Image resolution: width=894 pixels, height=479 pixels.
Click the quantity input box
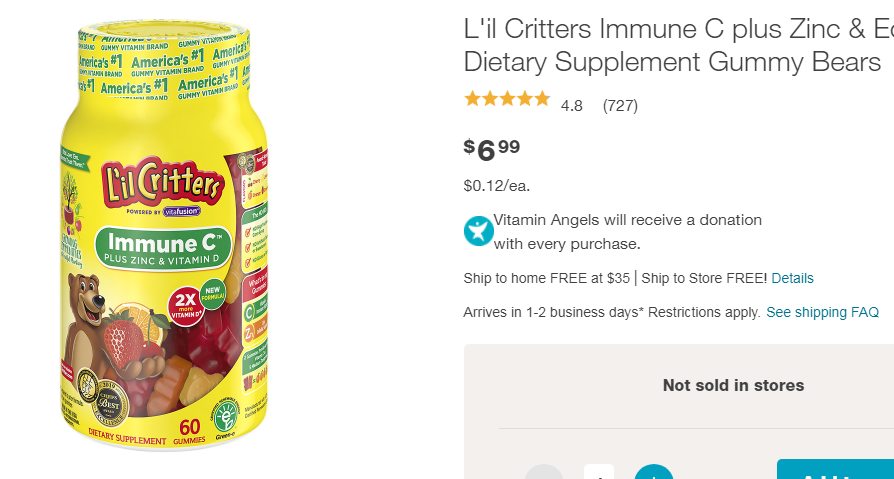tap(599, 472)
